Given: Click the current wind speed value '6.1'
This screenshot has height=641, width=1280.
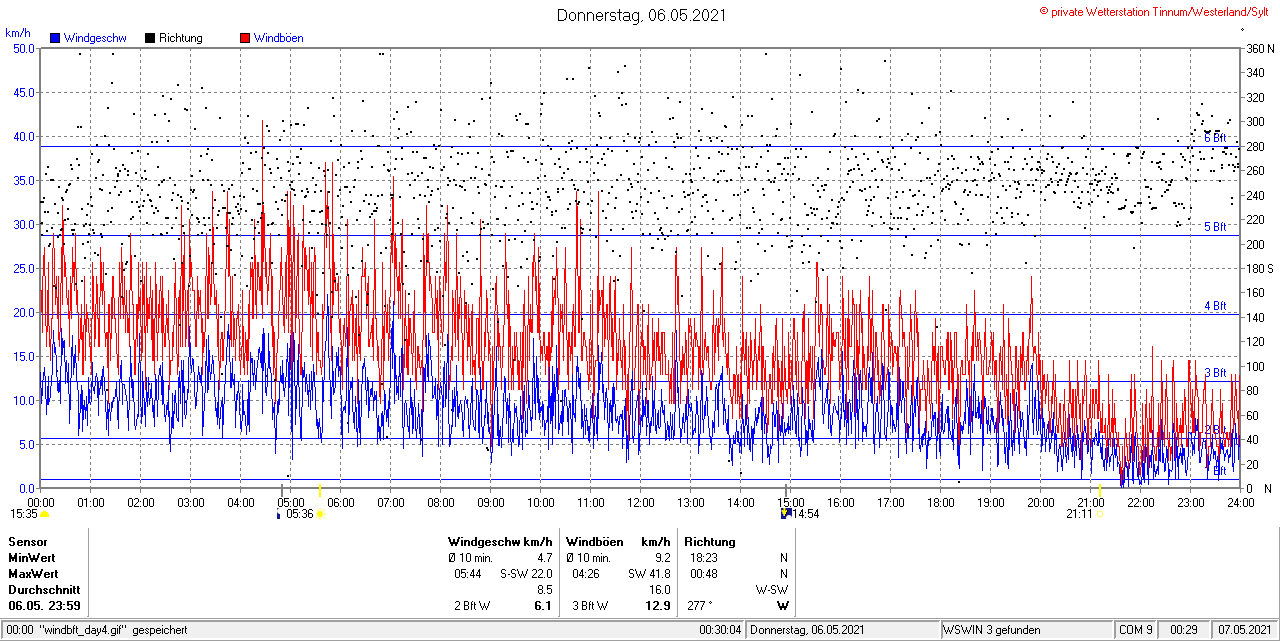Looking at the screenshot, I should point(543,606).
